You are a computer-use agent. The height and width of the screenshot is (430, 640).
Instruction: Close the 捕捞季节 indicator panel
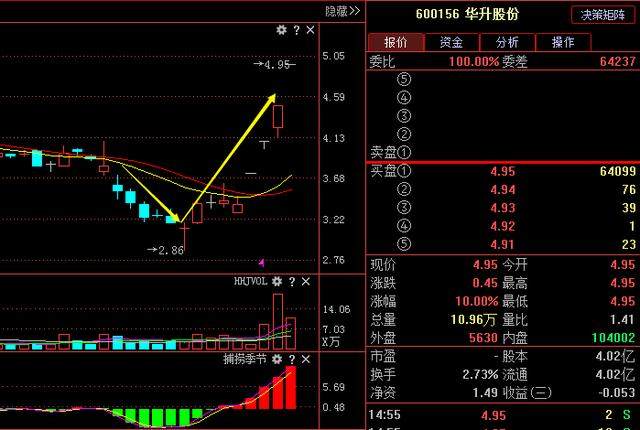(x=305, y=359)
